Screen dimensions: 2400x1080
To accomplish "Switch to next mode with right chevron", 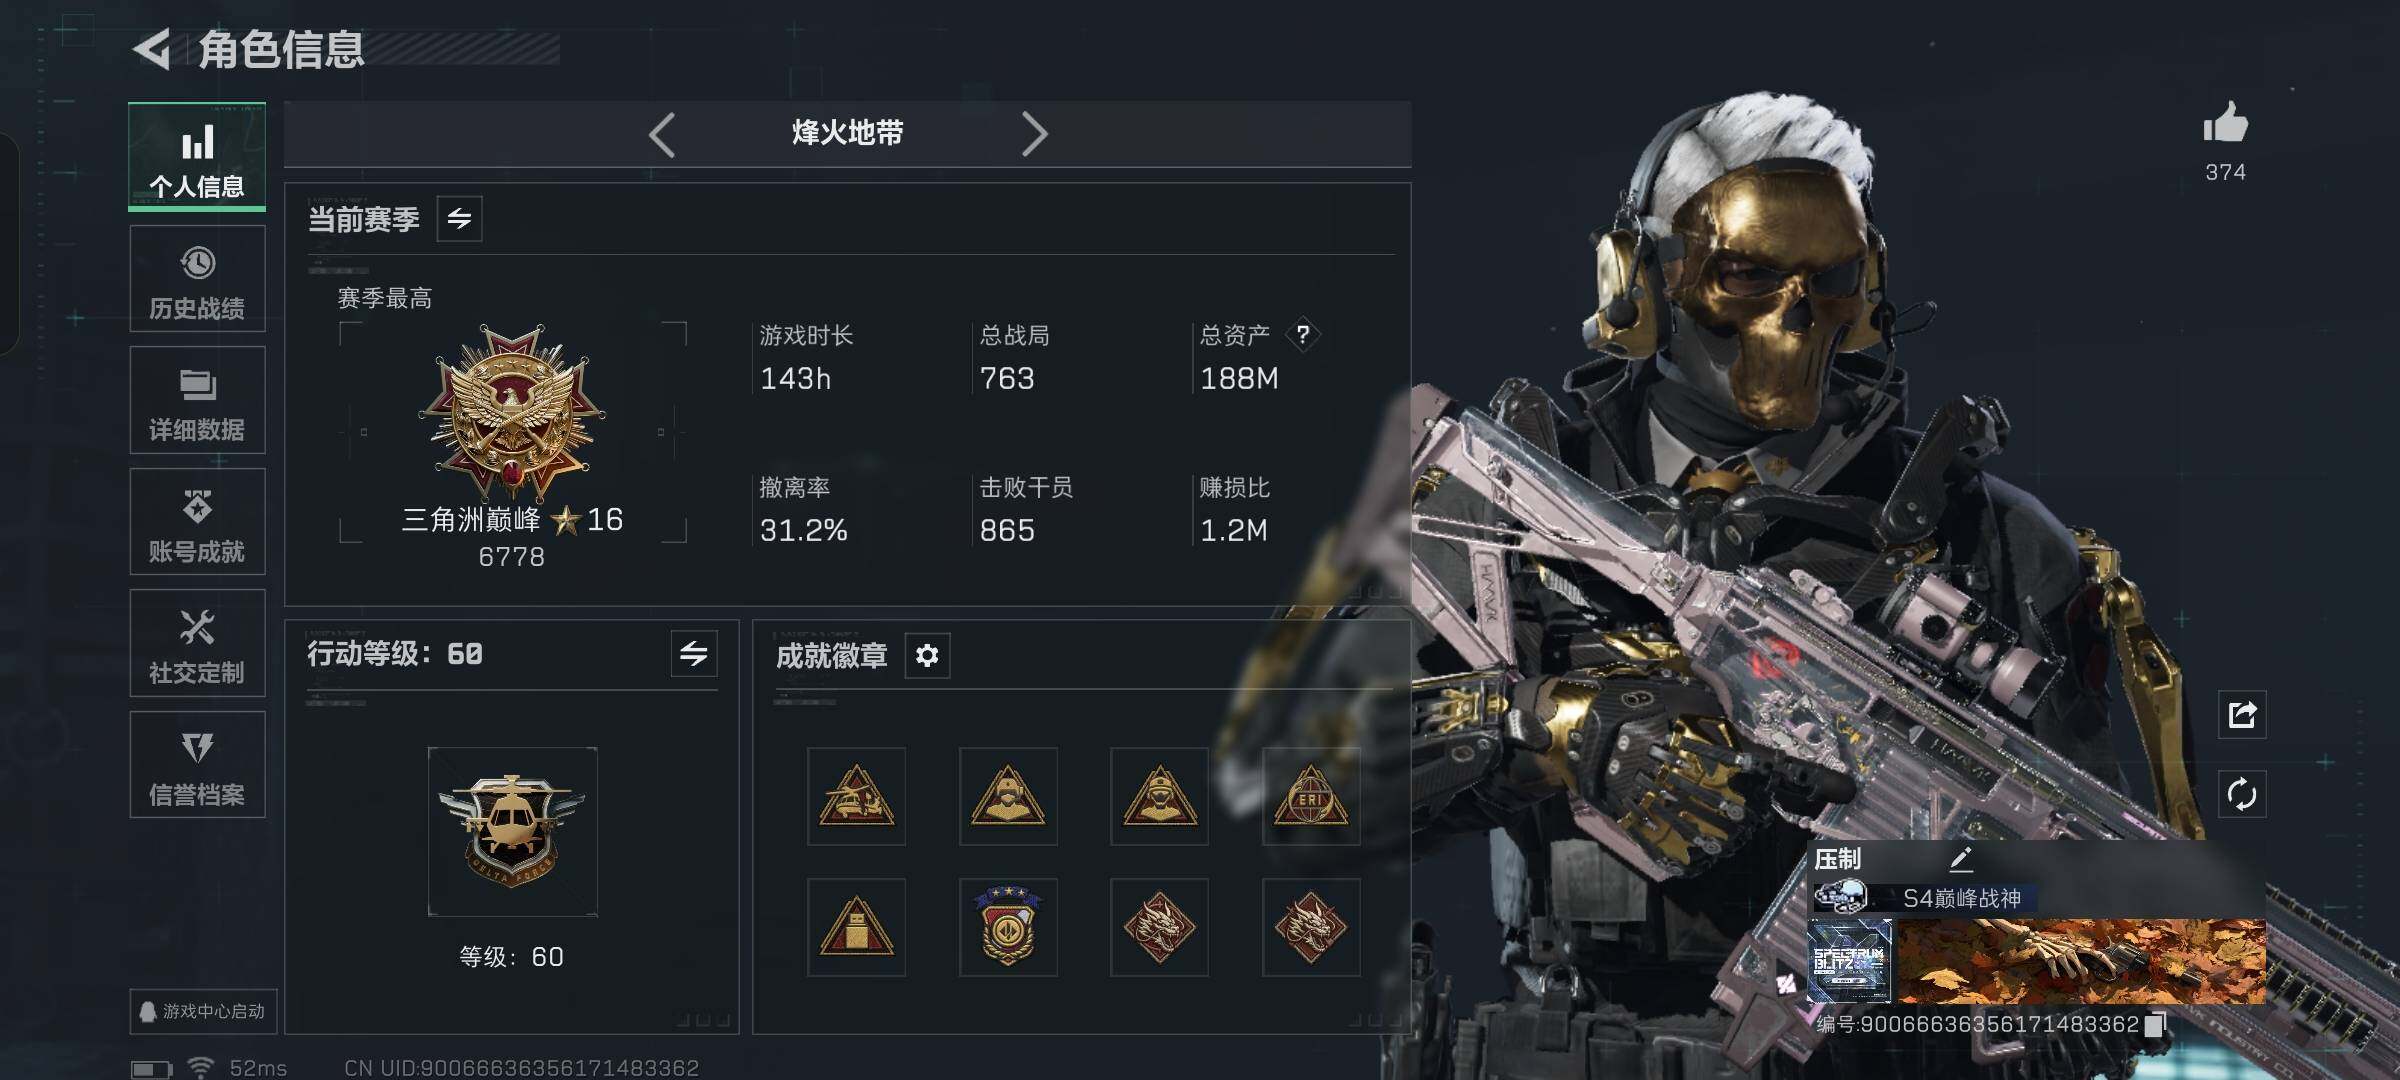I will coord(1034,134).
